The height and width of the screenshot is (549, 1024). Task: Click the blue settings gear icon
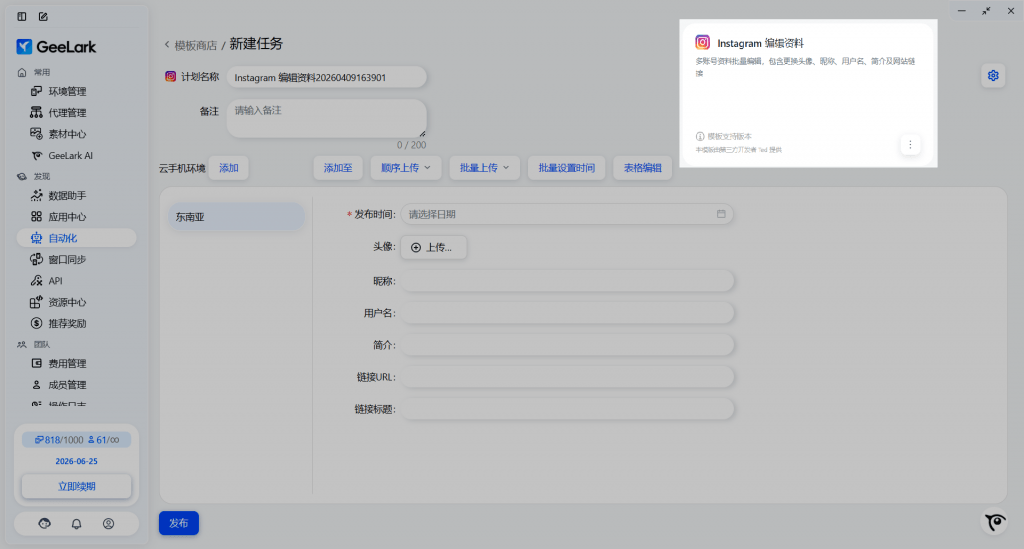click(992, 76)
